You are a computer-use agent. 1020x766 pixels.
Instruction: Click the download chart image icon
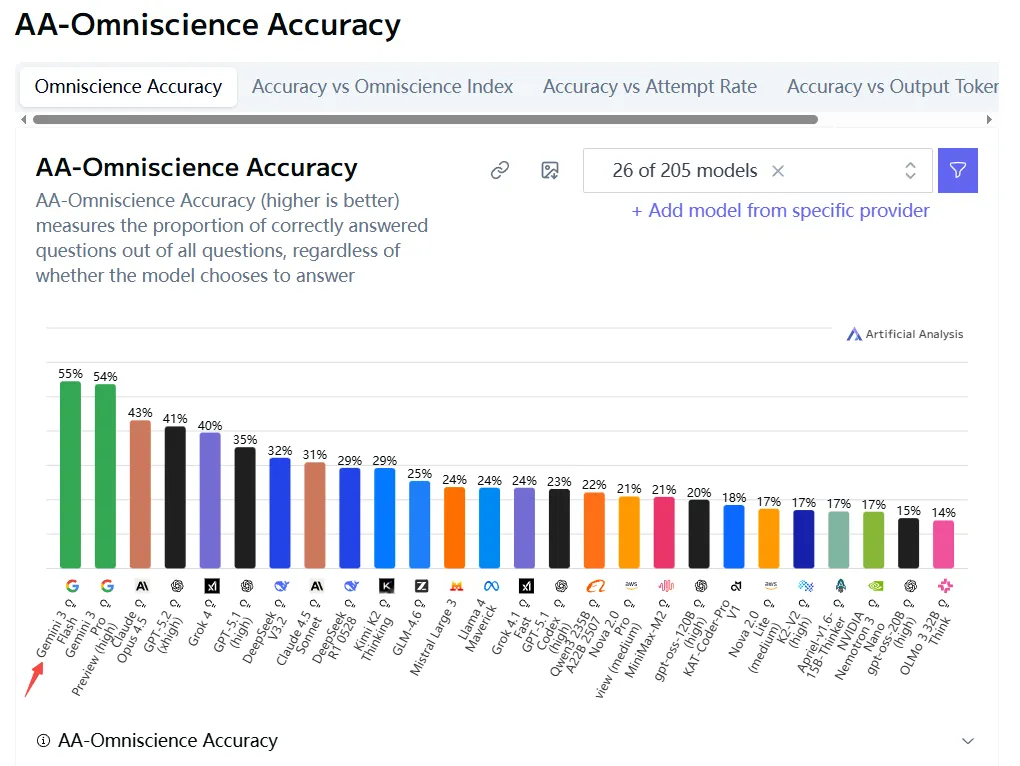549,171
